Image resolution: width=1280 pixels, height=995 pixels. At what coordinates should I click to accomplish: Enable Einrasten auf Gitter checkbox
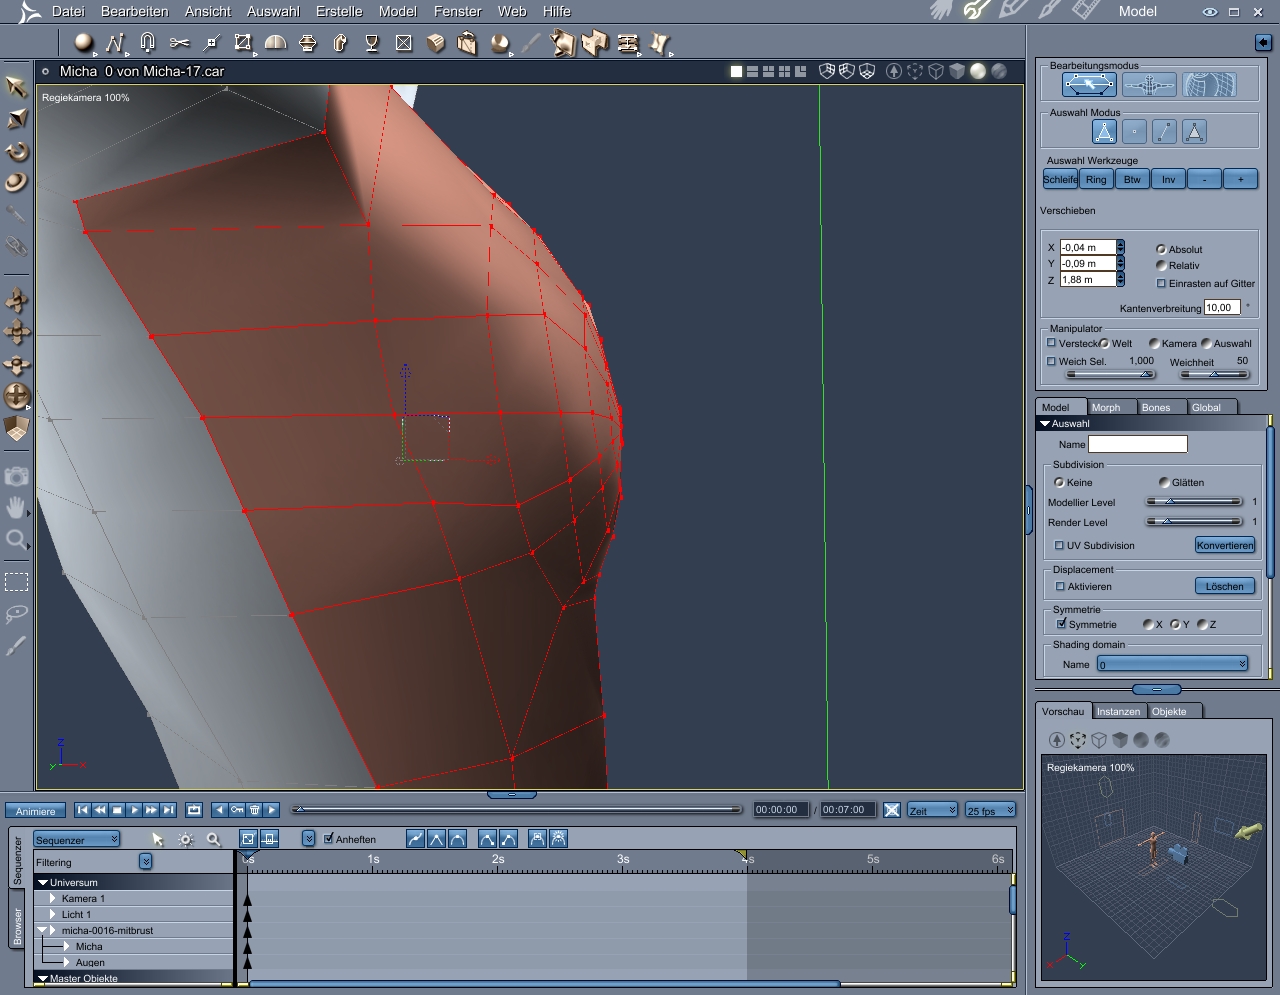[x=1161, y=283]
